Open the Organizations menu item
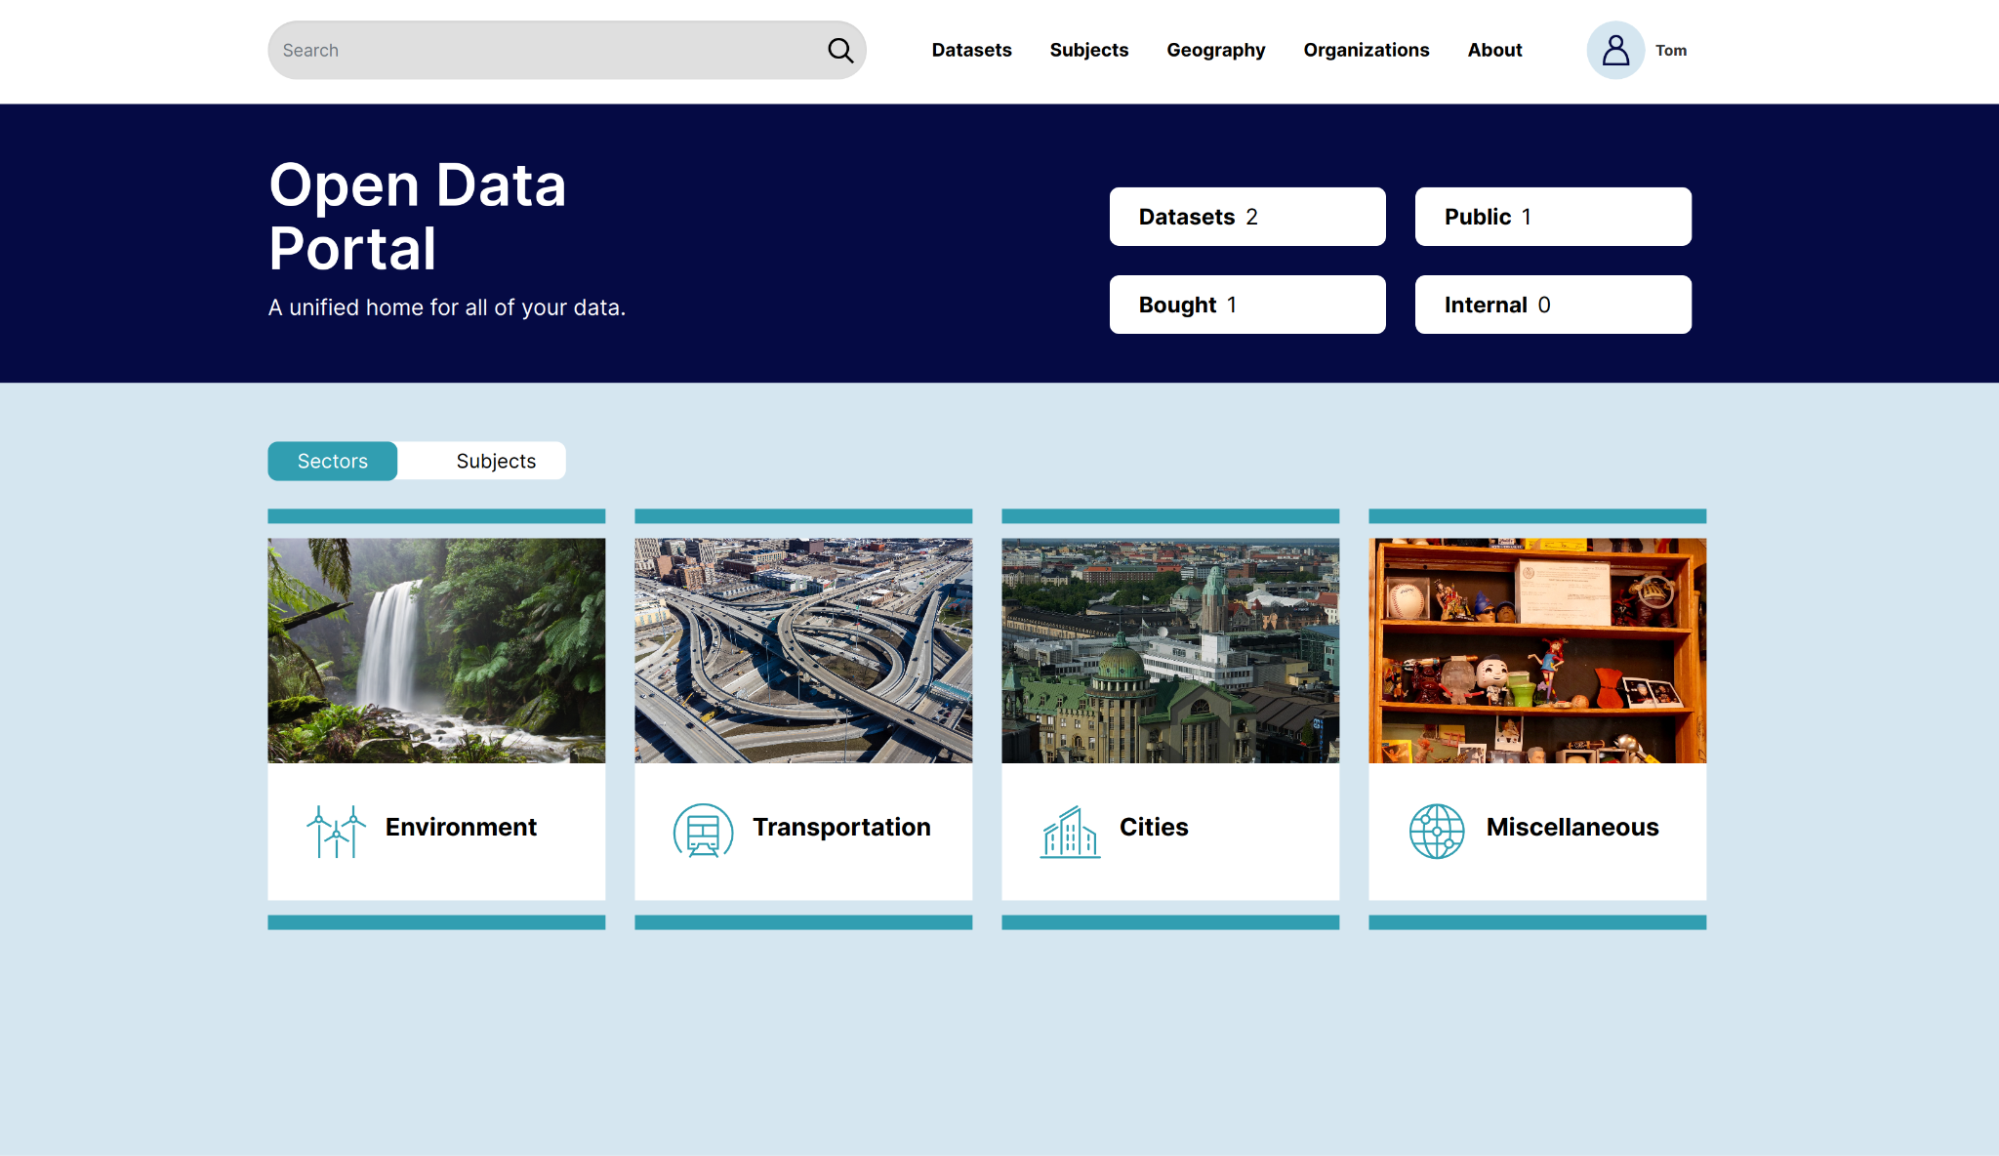The image size is (1999, 1156). coord(1365,50)
